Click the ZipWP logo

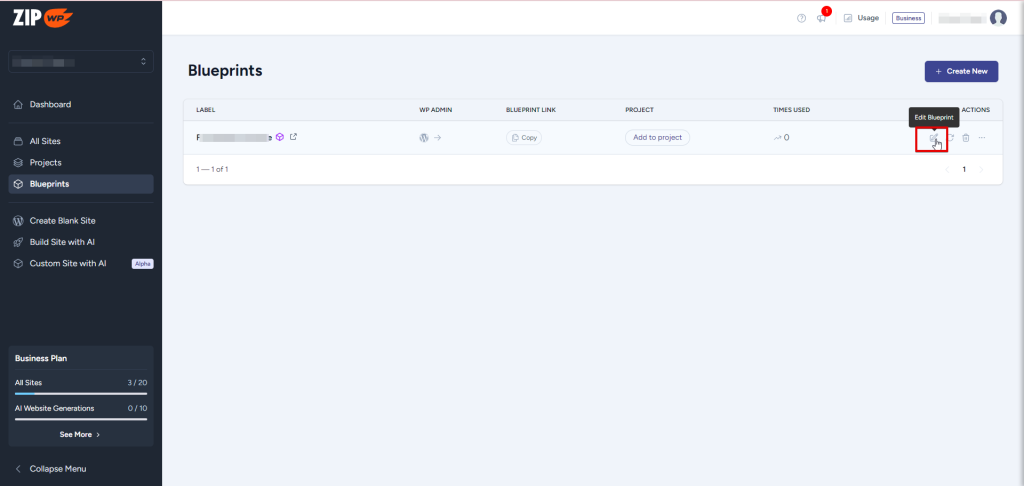43,17
